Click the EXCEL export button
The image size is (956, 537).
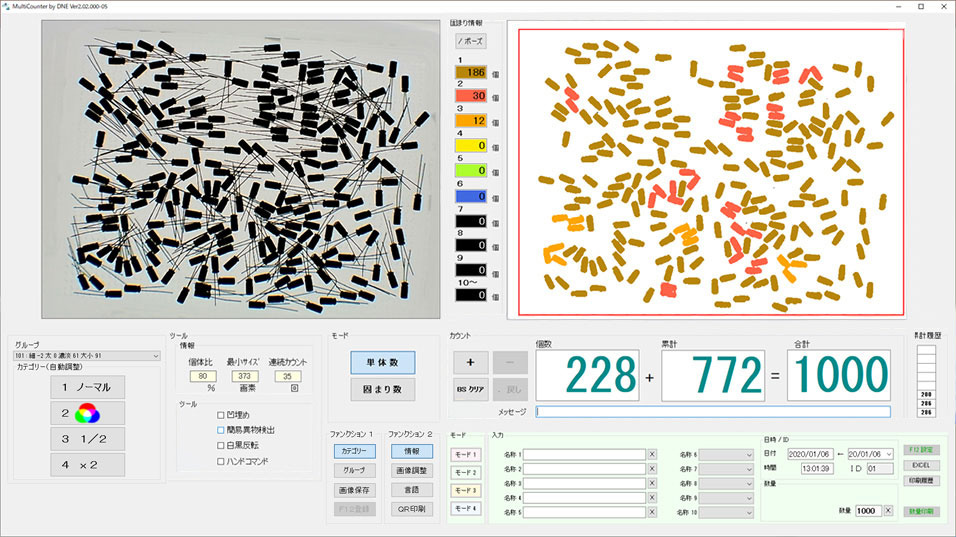click(921, 465)
